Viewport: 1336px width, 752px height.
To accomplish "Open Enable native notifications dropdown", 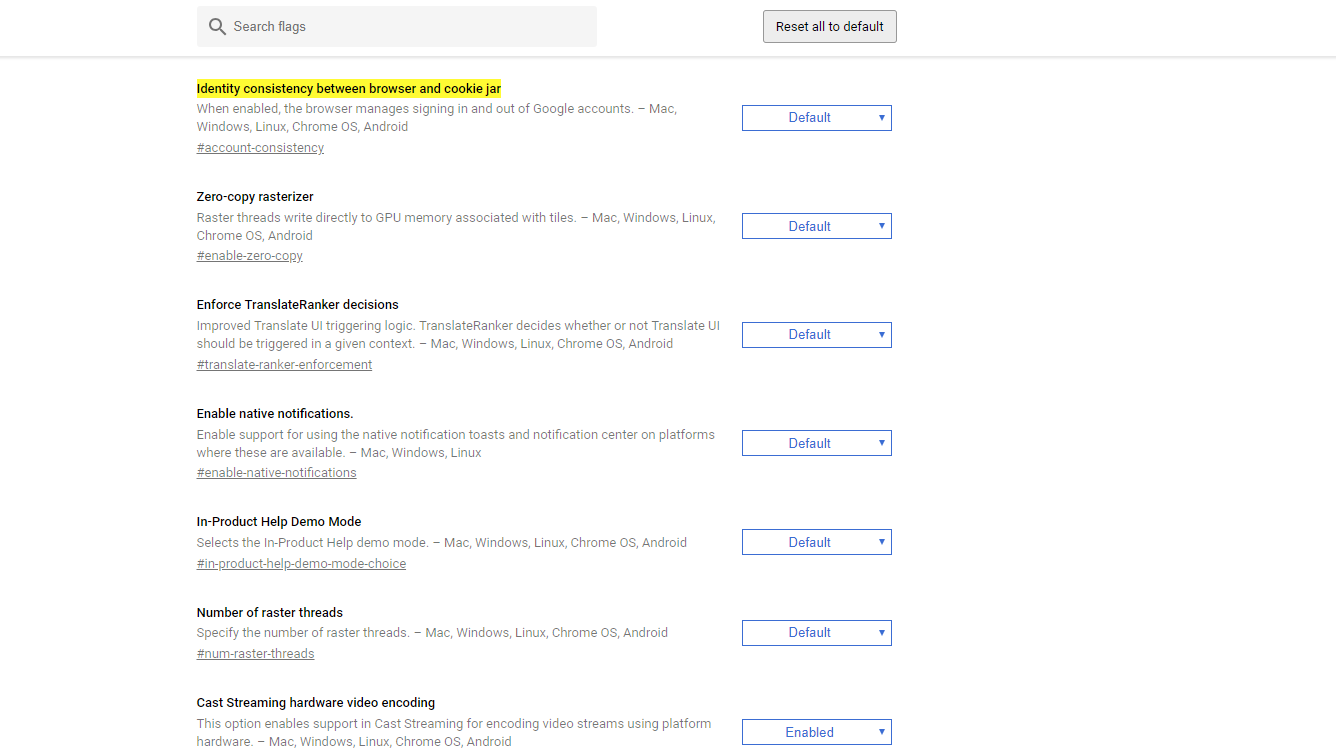I will tap(816, 443).
